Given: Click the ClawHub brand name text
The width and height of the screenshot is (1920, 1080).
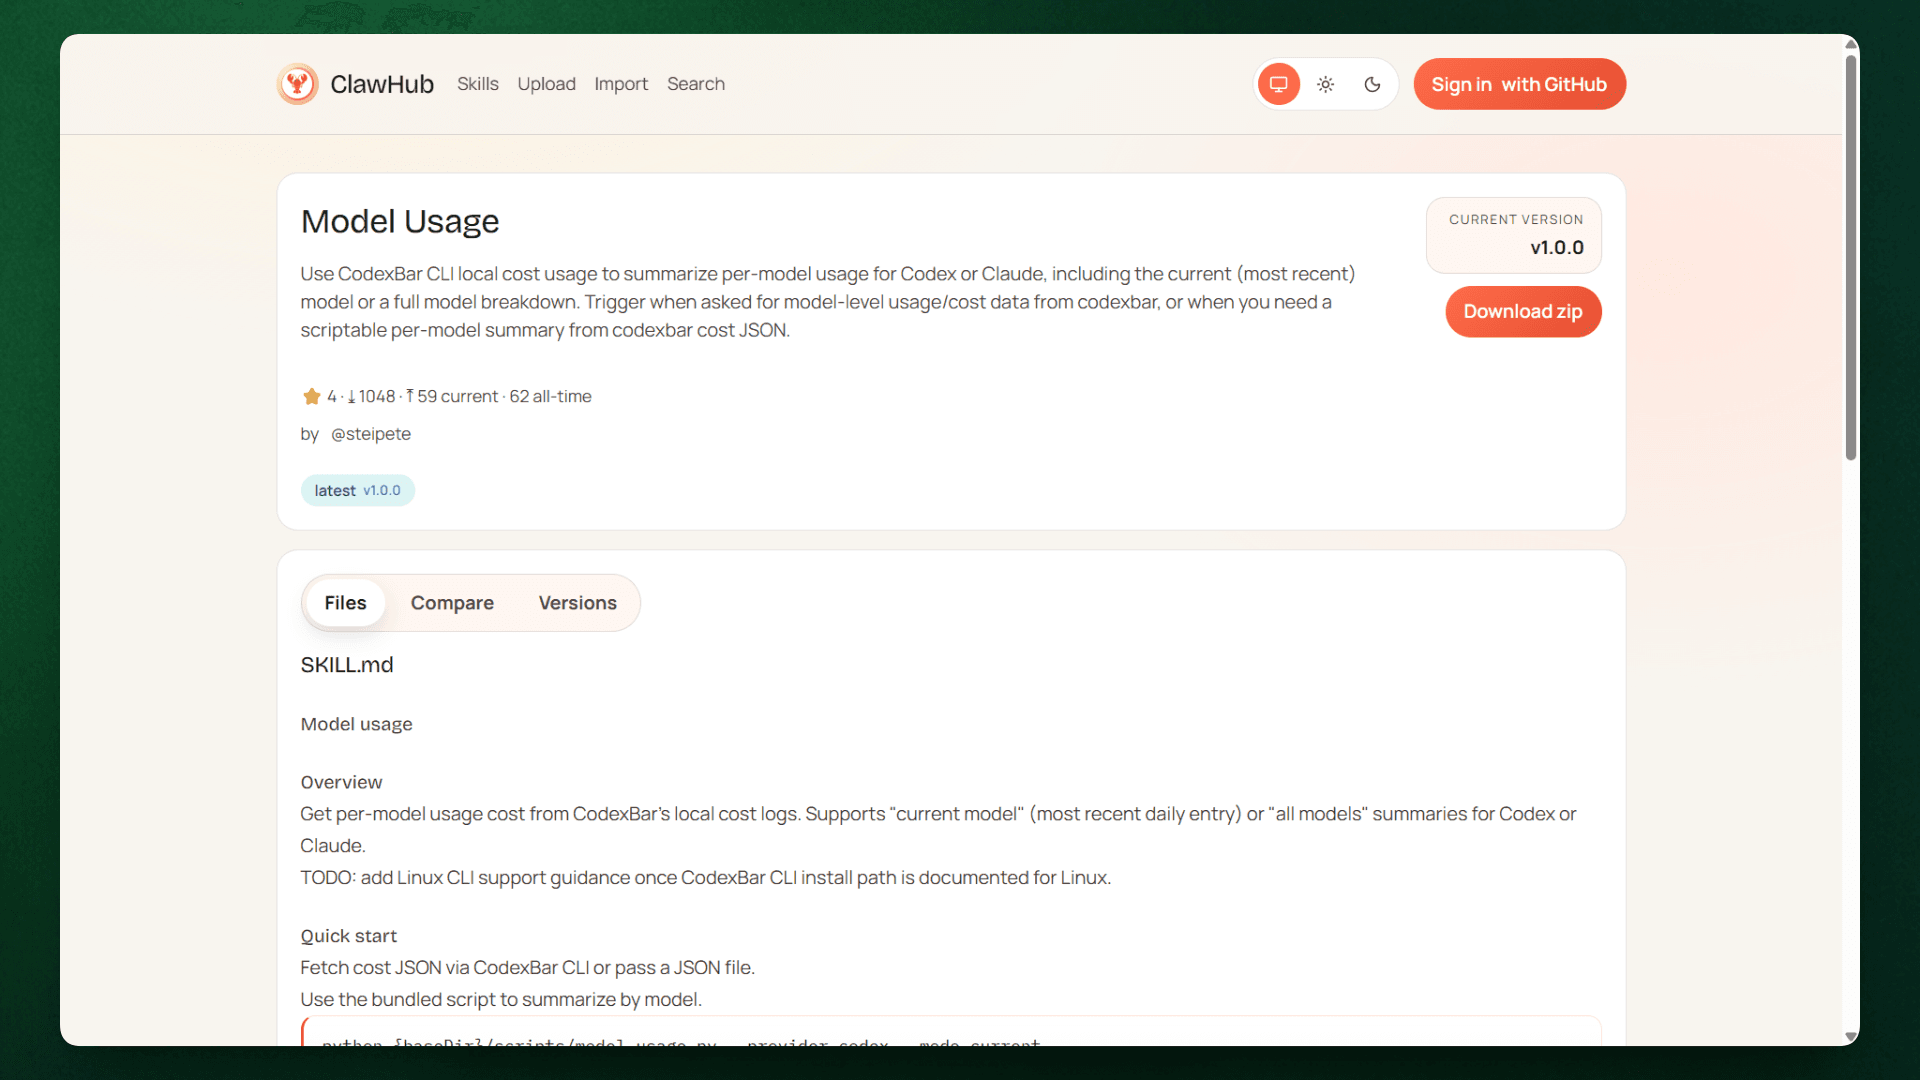Looking at the screenshot, I should 381,84.
